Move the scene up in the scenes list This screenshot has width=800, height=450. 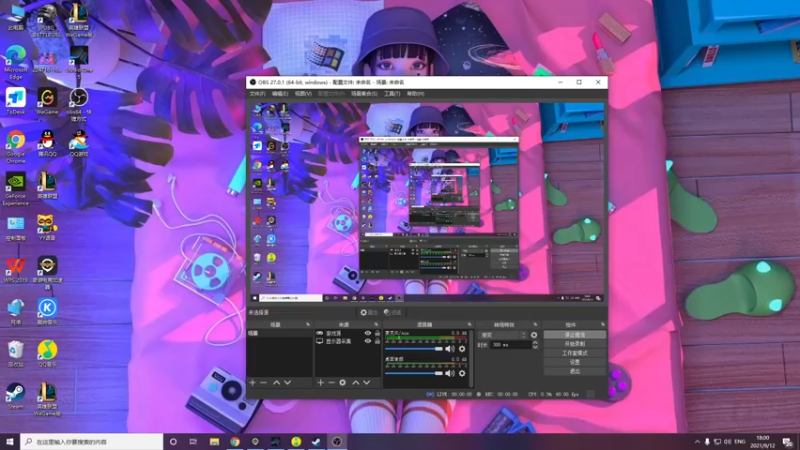pos(276,382)
